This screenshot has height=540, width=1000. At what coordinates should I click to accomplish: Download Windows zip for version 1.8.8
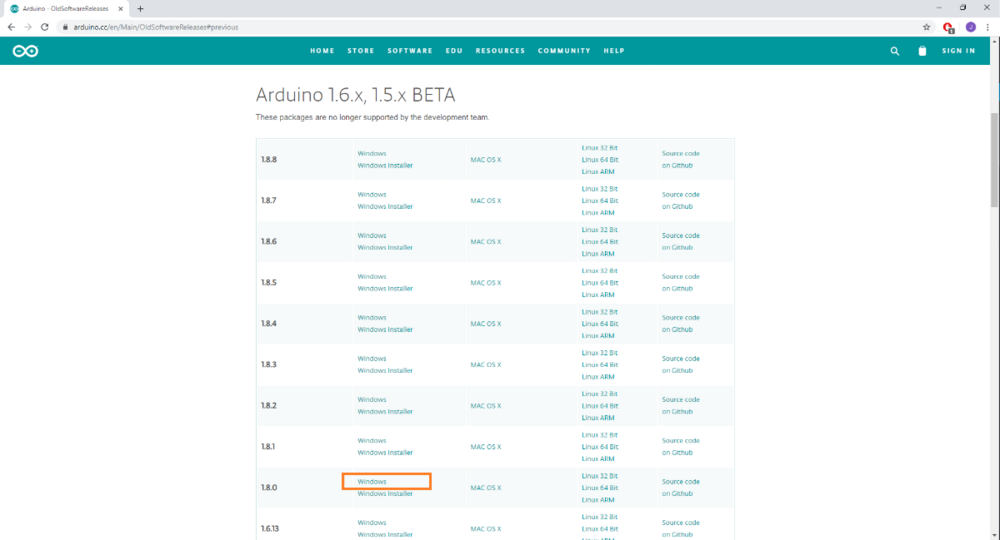(x=372, y=154)
